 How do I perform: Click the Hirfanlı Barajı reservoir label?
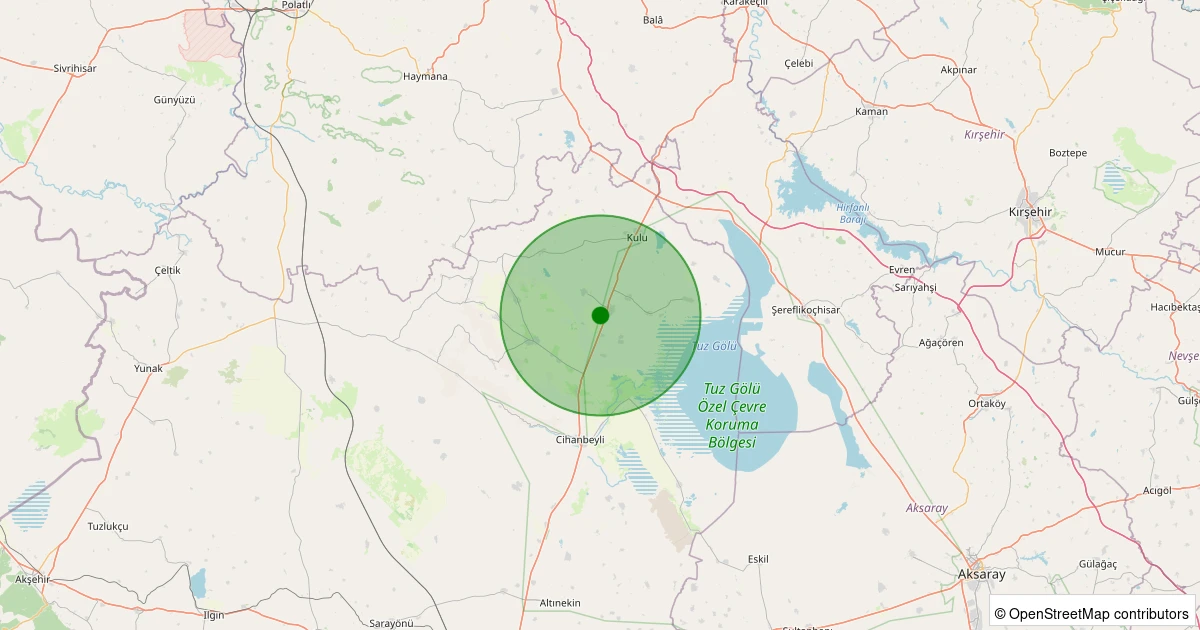click(x=853, y=213)
